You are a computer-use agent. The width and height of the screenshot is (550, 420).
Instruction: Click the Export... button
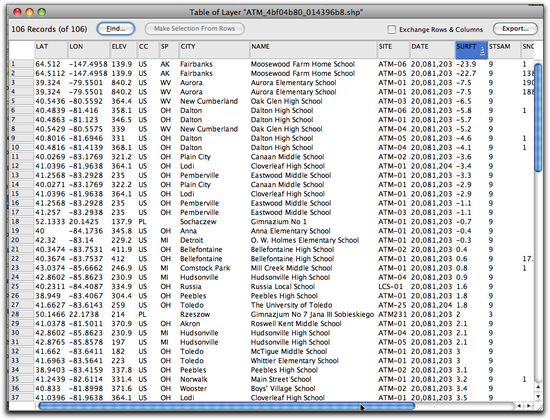pos(515,29)
